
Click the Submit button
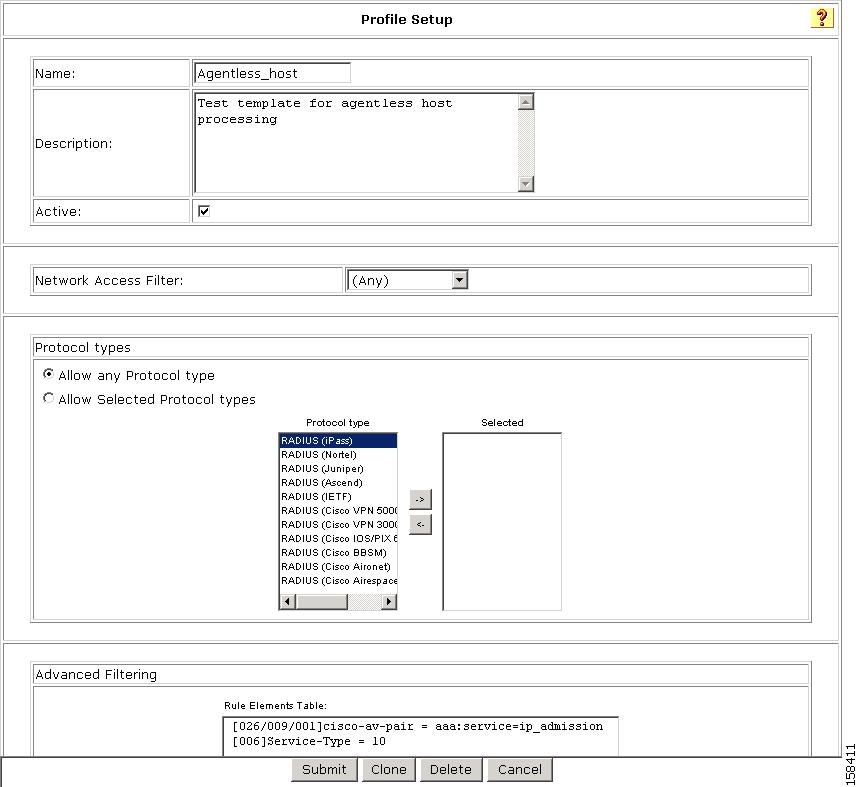(x=324, y=770)
